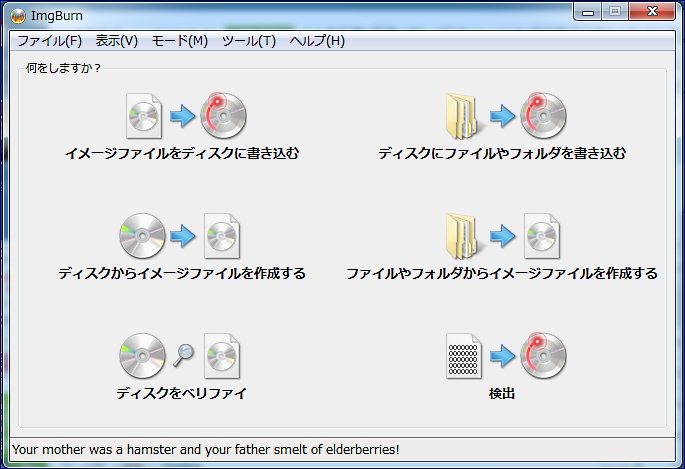The height and width of the screenshot is (469, 685).
Task: Select the ディスクをベリファイ label
Action: click(181, 394)
